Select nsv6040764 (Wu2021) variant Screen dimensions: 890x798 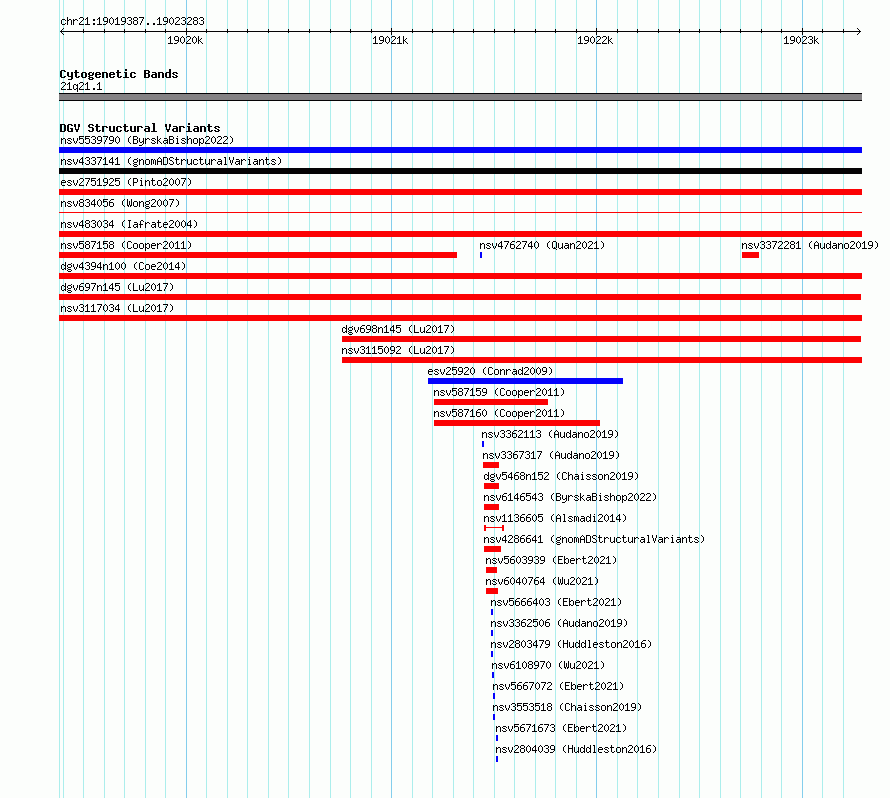(541, 581)
